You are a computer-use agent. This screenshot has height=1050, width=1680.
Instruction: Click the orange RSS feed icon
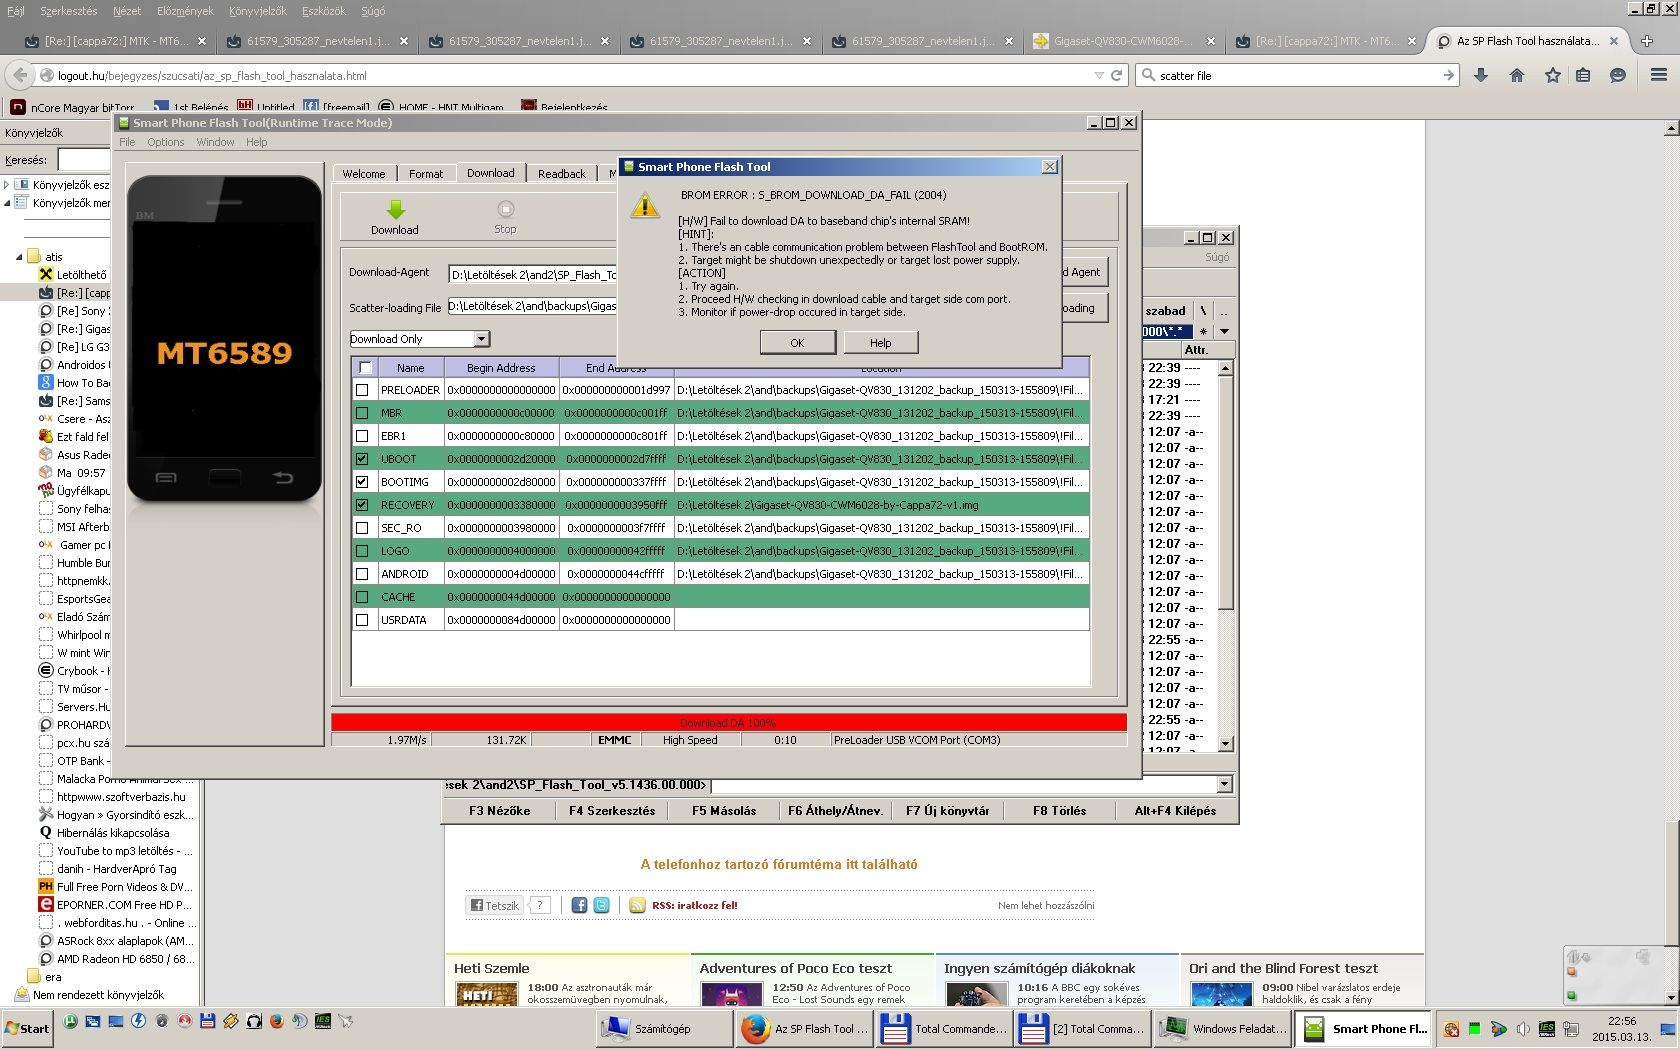(x=637, y=905)
